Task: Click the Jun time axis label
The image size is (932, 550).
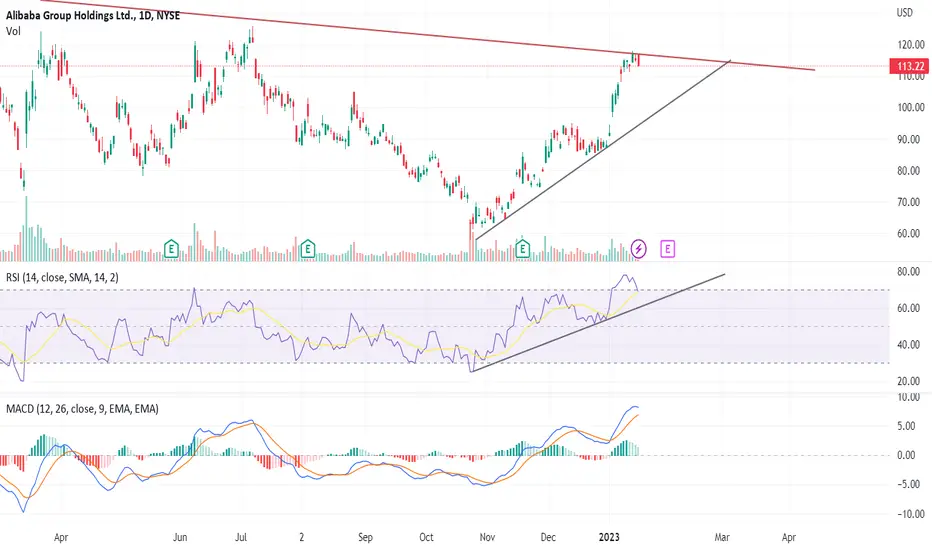Action: [180, 538]
